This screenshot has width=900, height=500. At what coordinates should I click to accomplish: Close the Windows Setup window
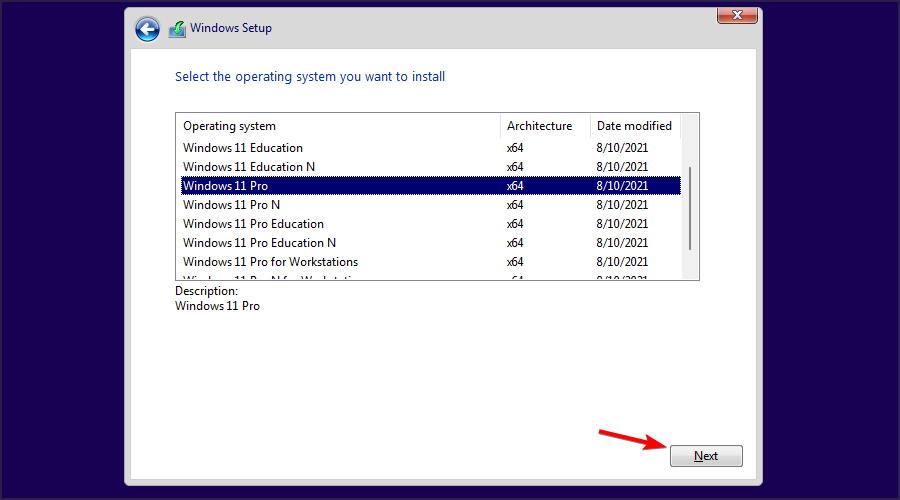click(737, 15)
